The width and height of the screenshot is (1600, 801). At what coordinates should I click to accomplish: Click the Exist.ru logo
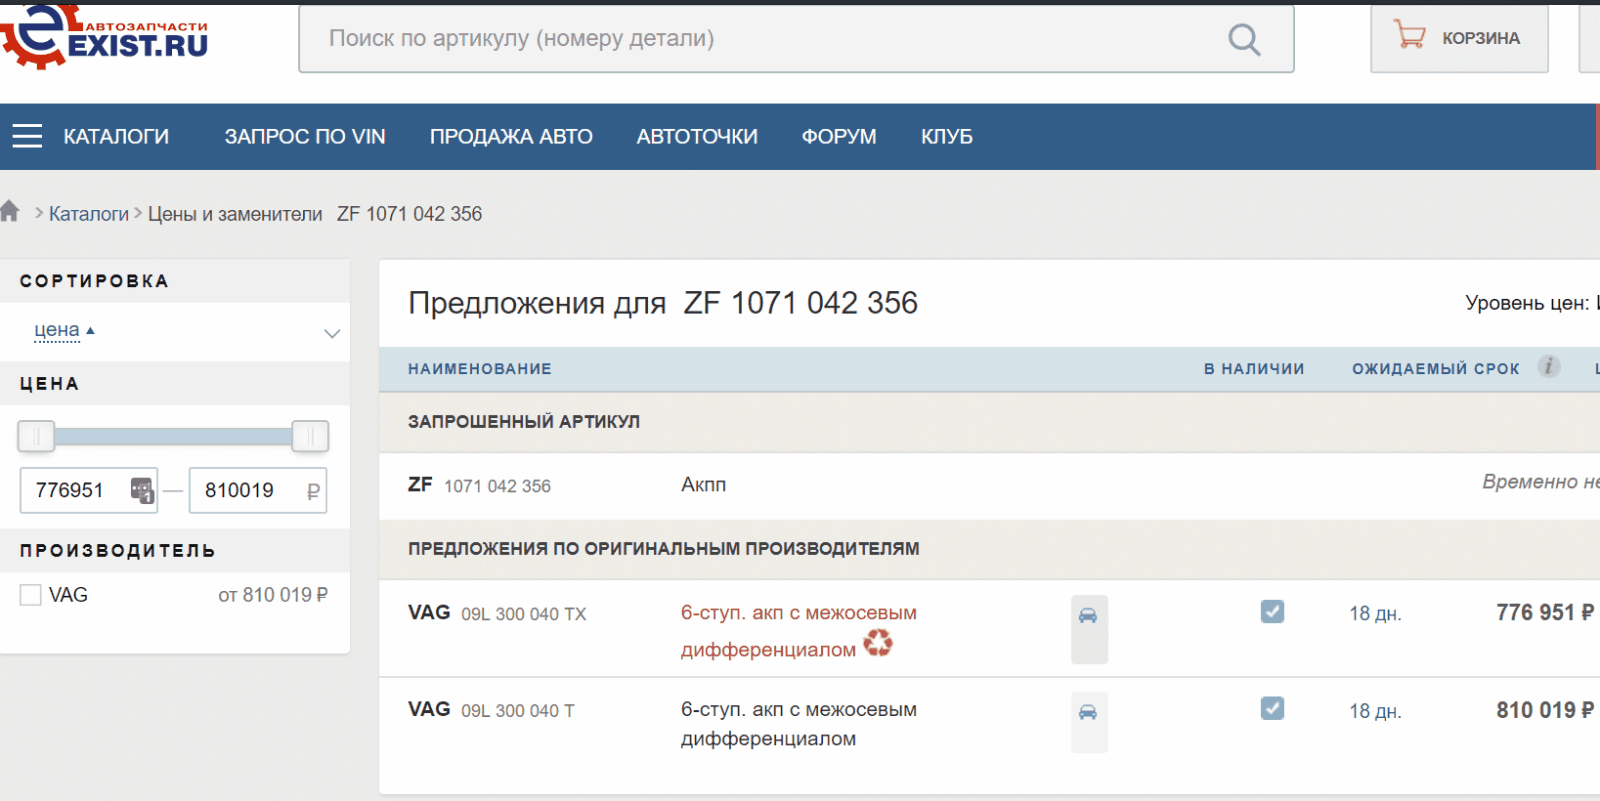point(104,38)
